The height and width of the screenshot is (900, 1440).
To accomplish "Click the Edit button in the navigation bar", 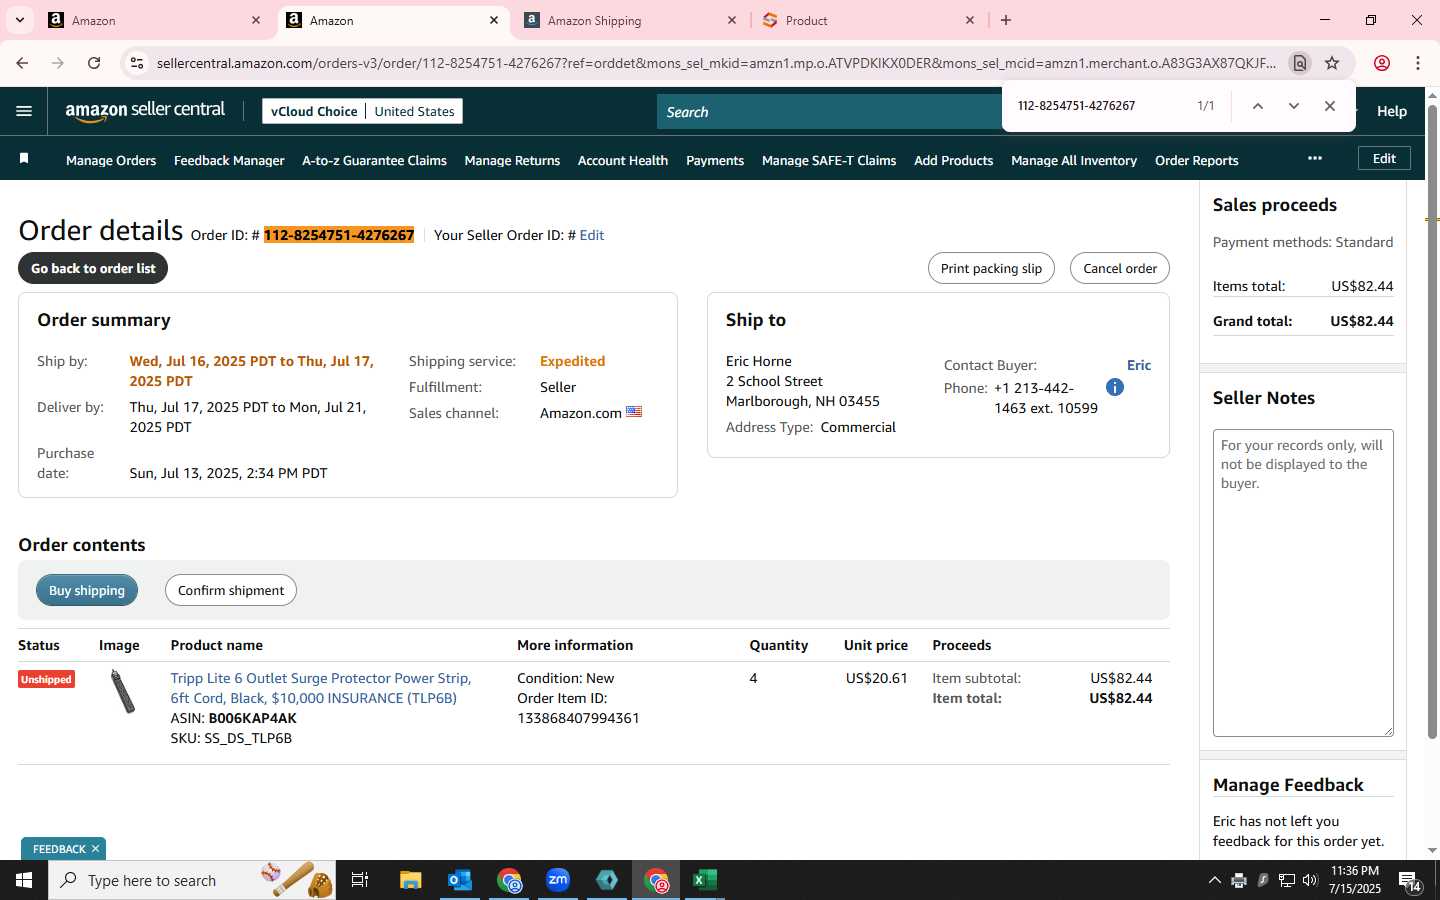I will click(x=1384, y=158).
